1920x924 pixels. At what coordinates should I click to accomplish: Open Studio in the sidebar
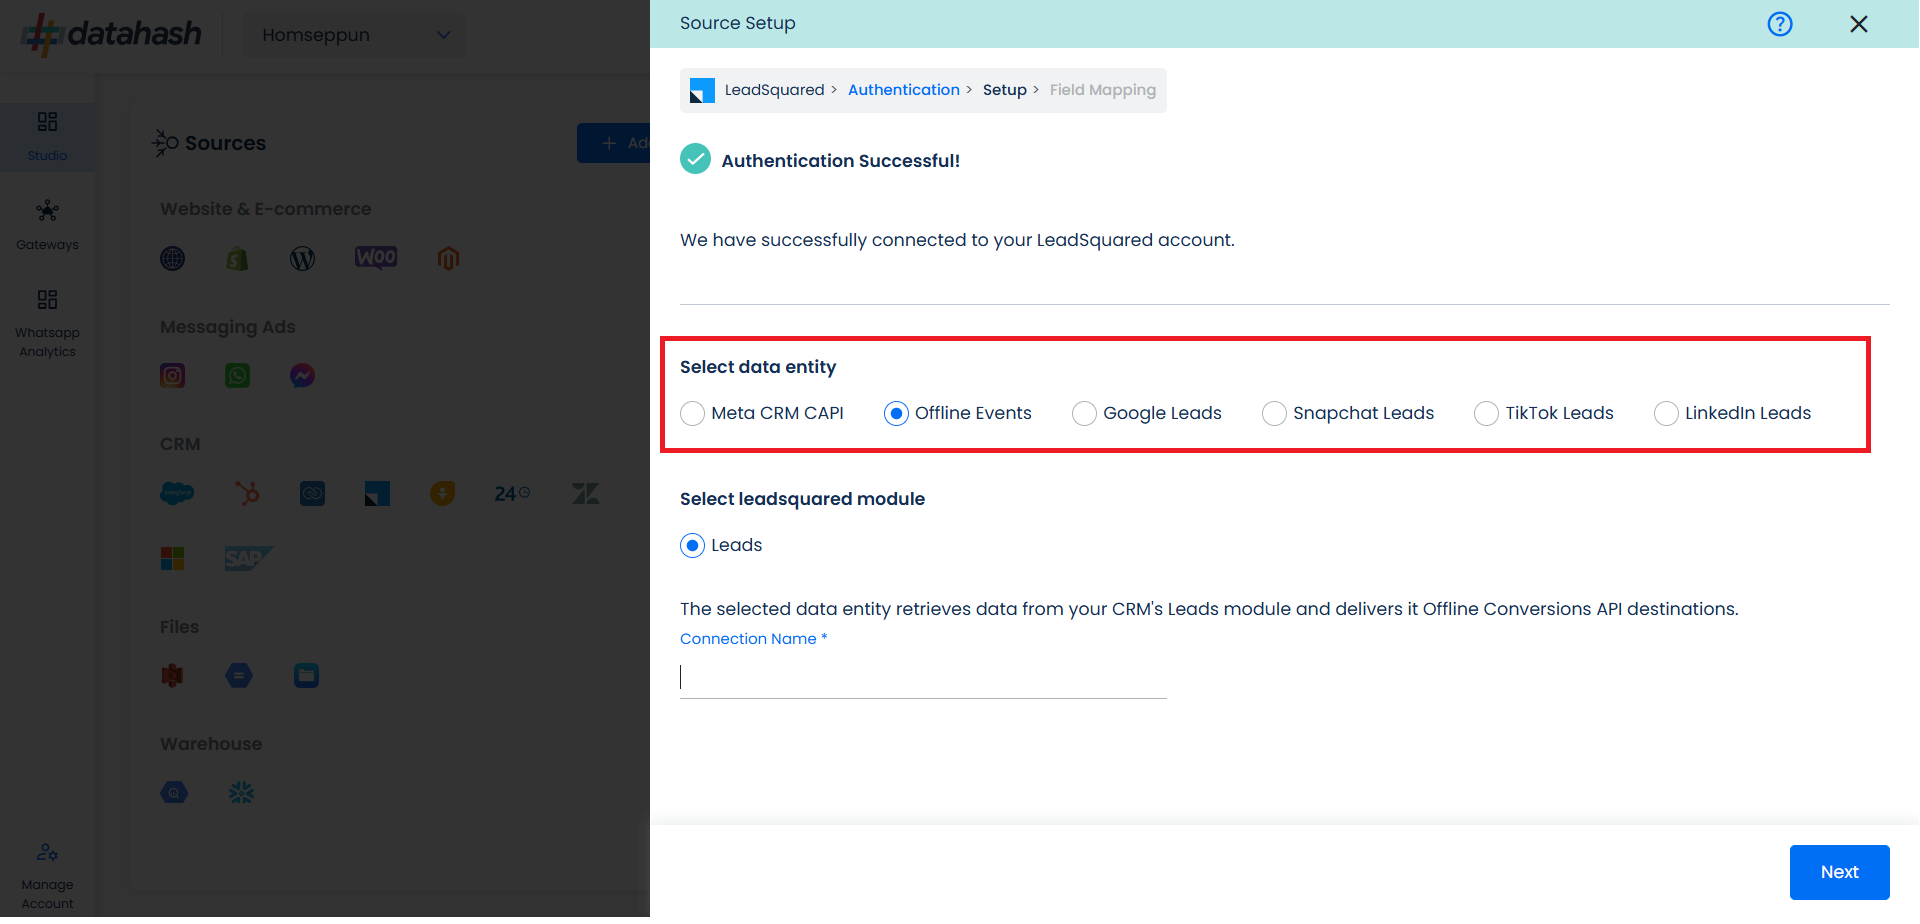click(x=47, y=137)
